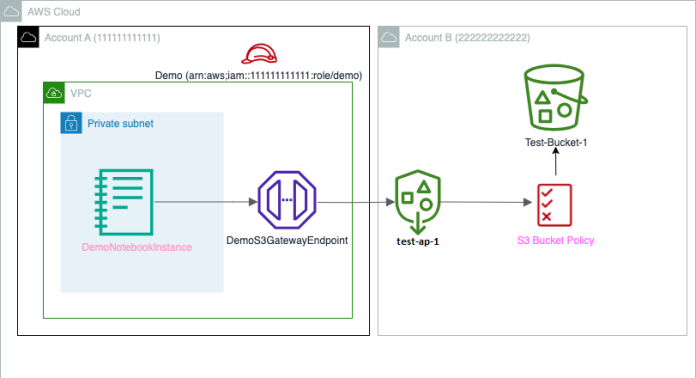Select the Demo IAM role ARN text

click(x=258, y=75)
